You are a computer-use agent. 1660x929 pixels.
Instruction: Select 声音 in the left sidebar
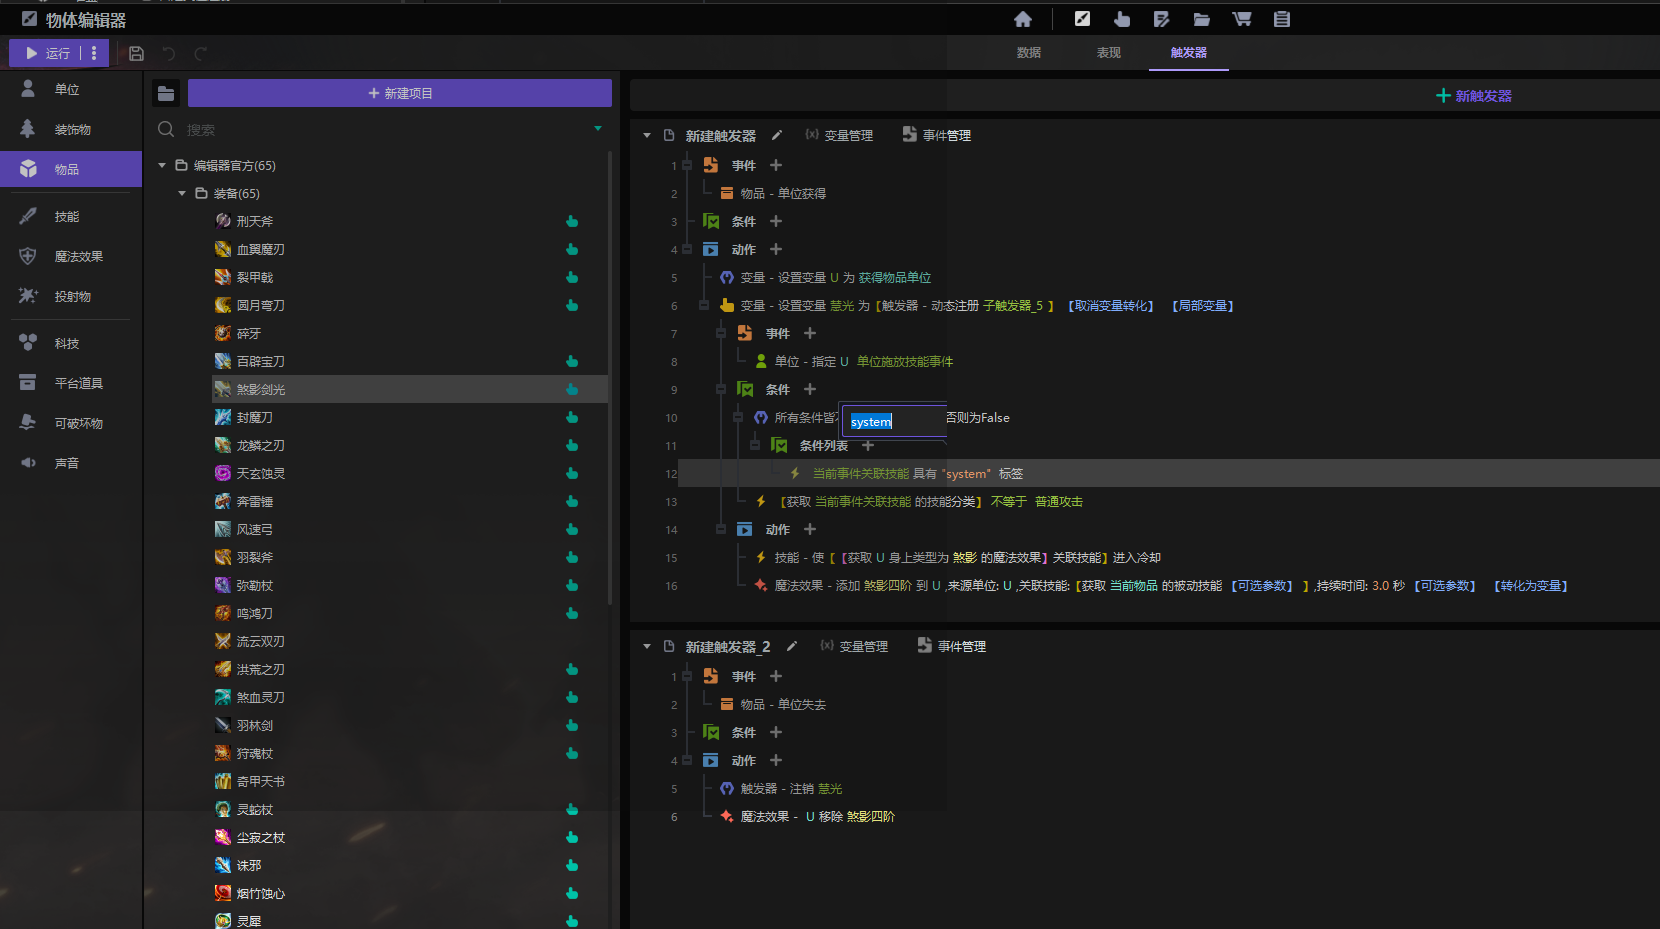click(x=71, y=463)
